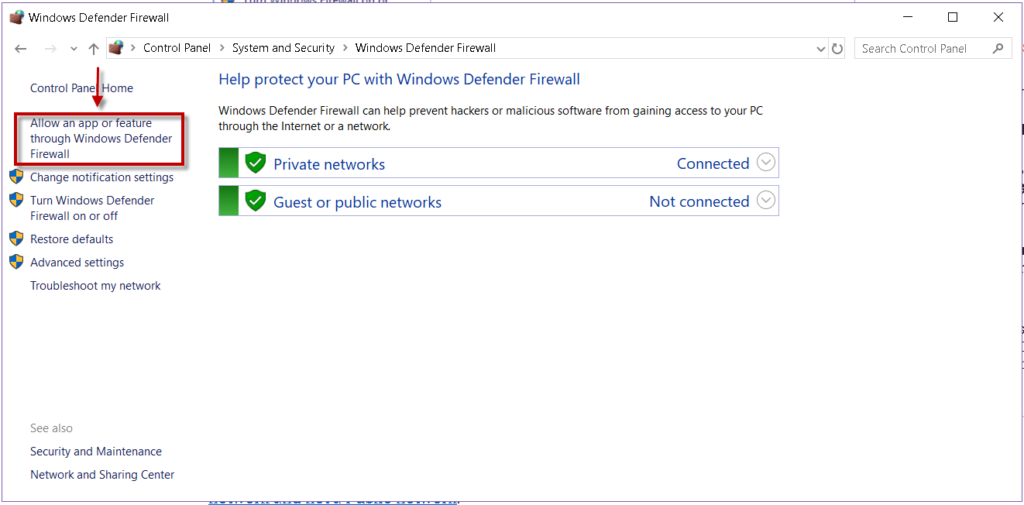Click the firewall icon in address bar
The image size is (1024, 505).
(116, 48)
